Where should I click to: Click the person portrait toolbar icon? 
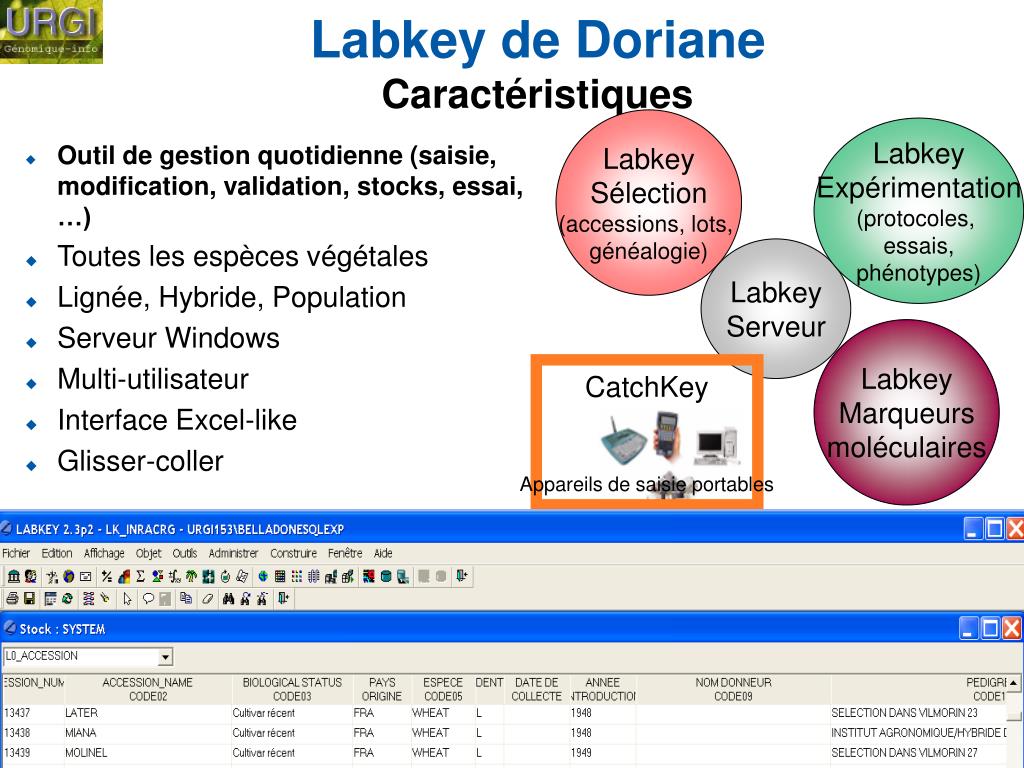tap(31, 577)
